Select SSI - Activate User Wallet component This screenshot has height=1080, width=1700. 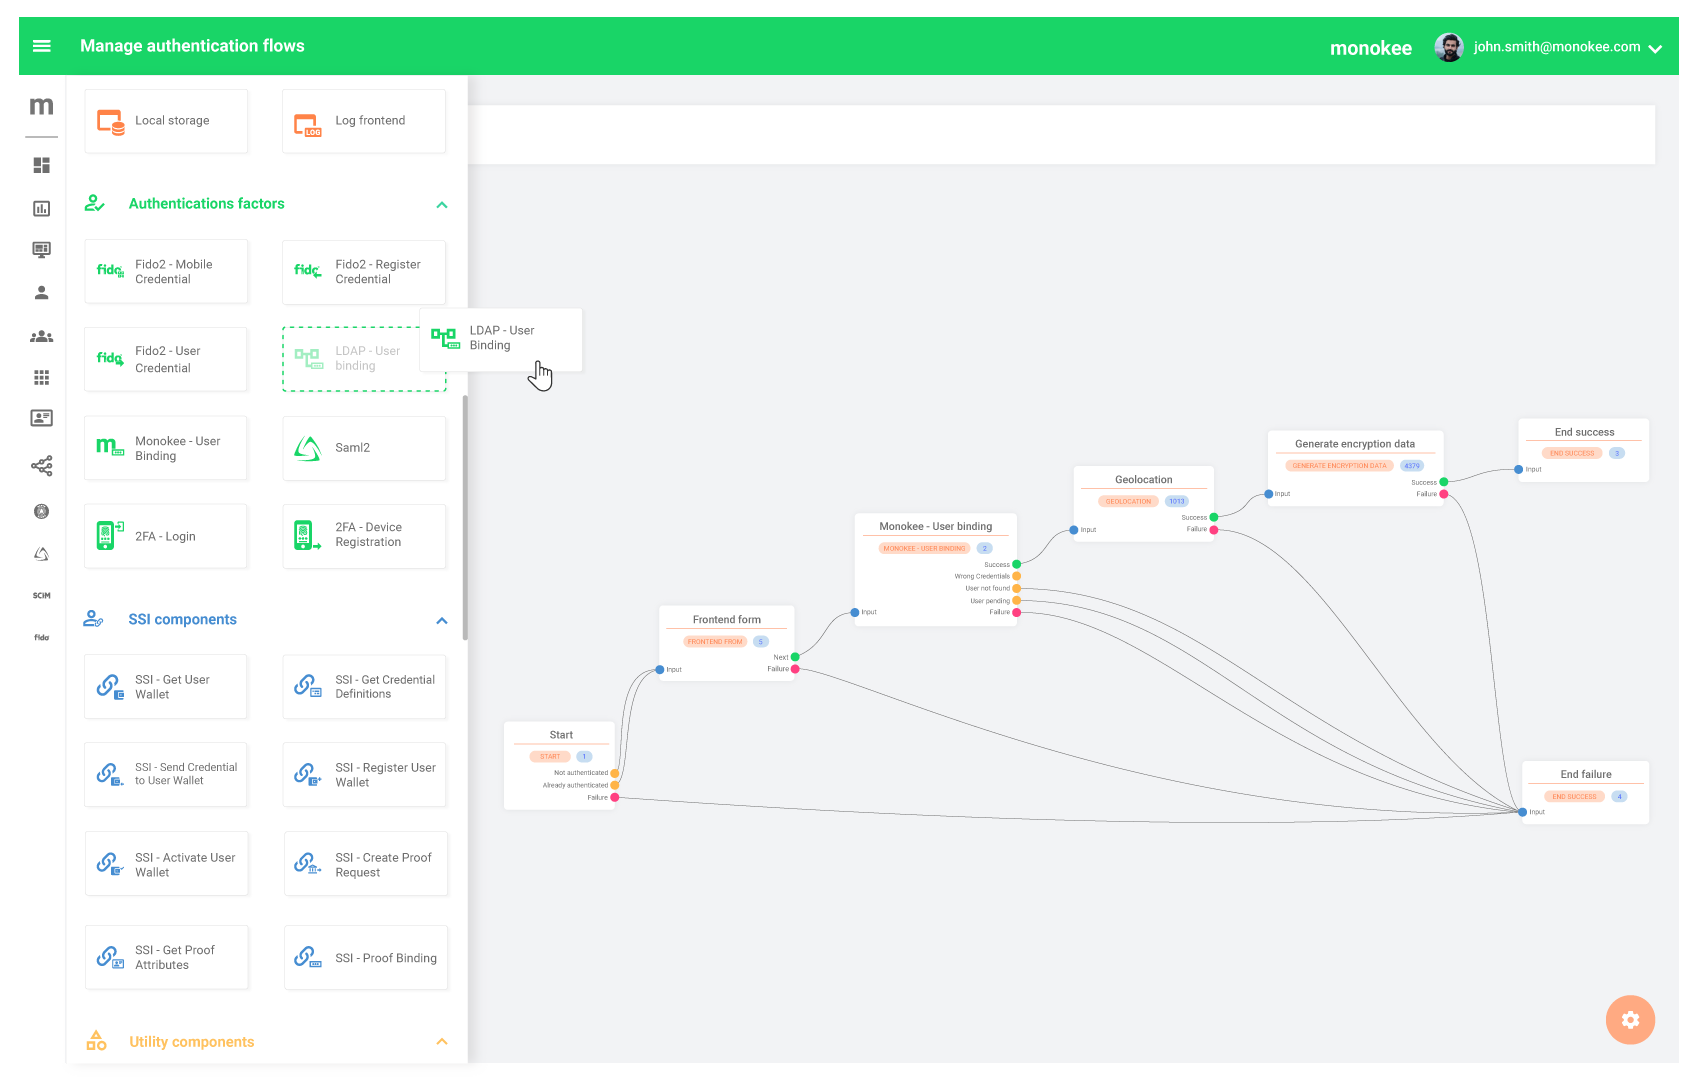tap(166, 864)
